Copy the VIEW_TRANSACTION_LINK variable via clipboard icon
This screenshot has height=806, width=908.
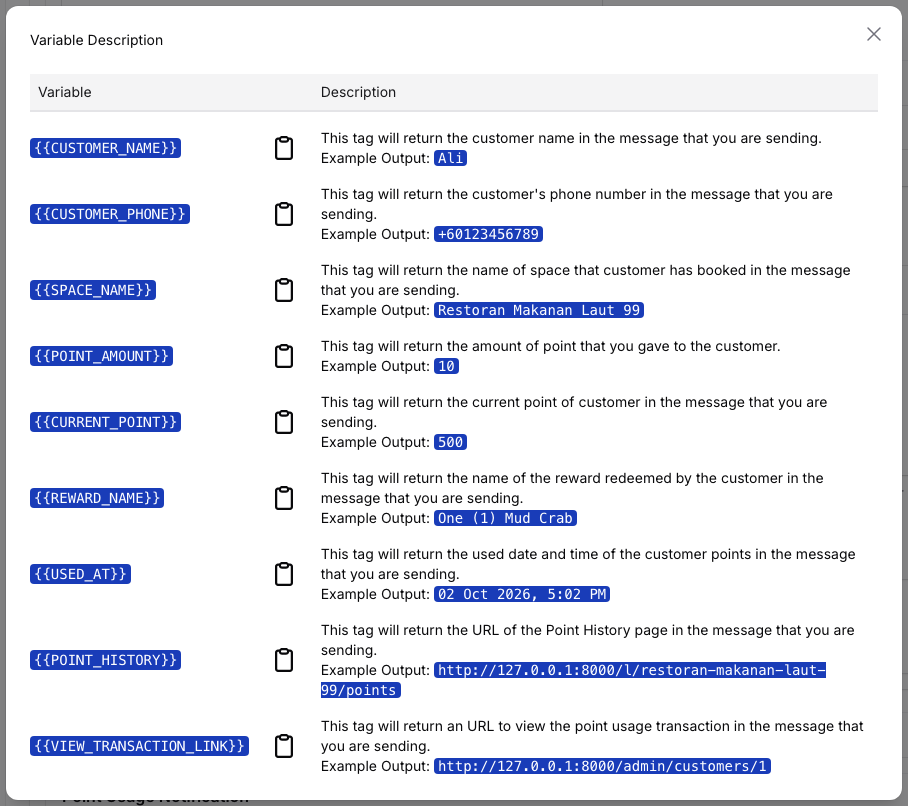[x=284, y=746]
